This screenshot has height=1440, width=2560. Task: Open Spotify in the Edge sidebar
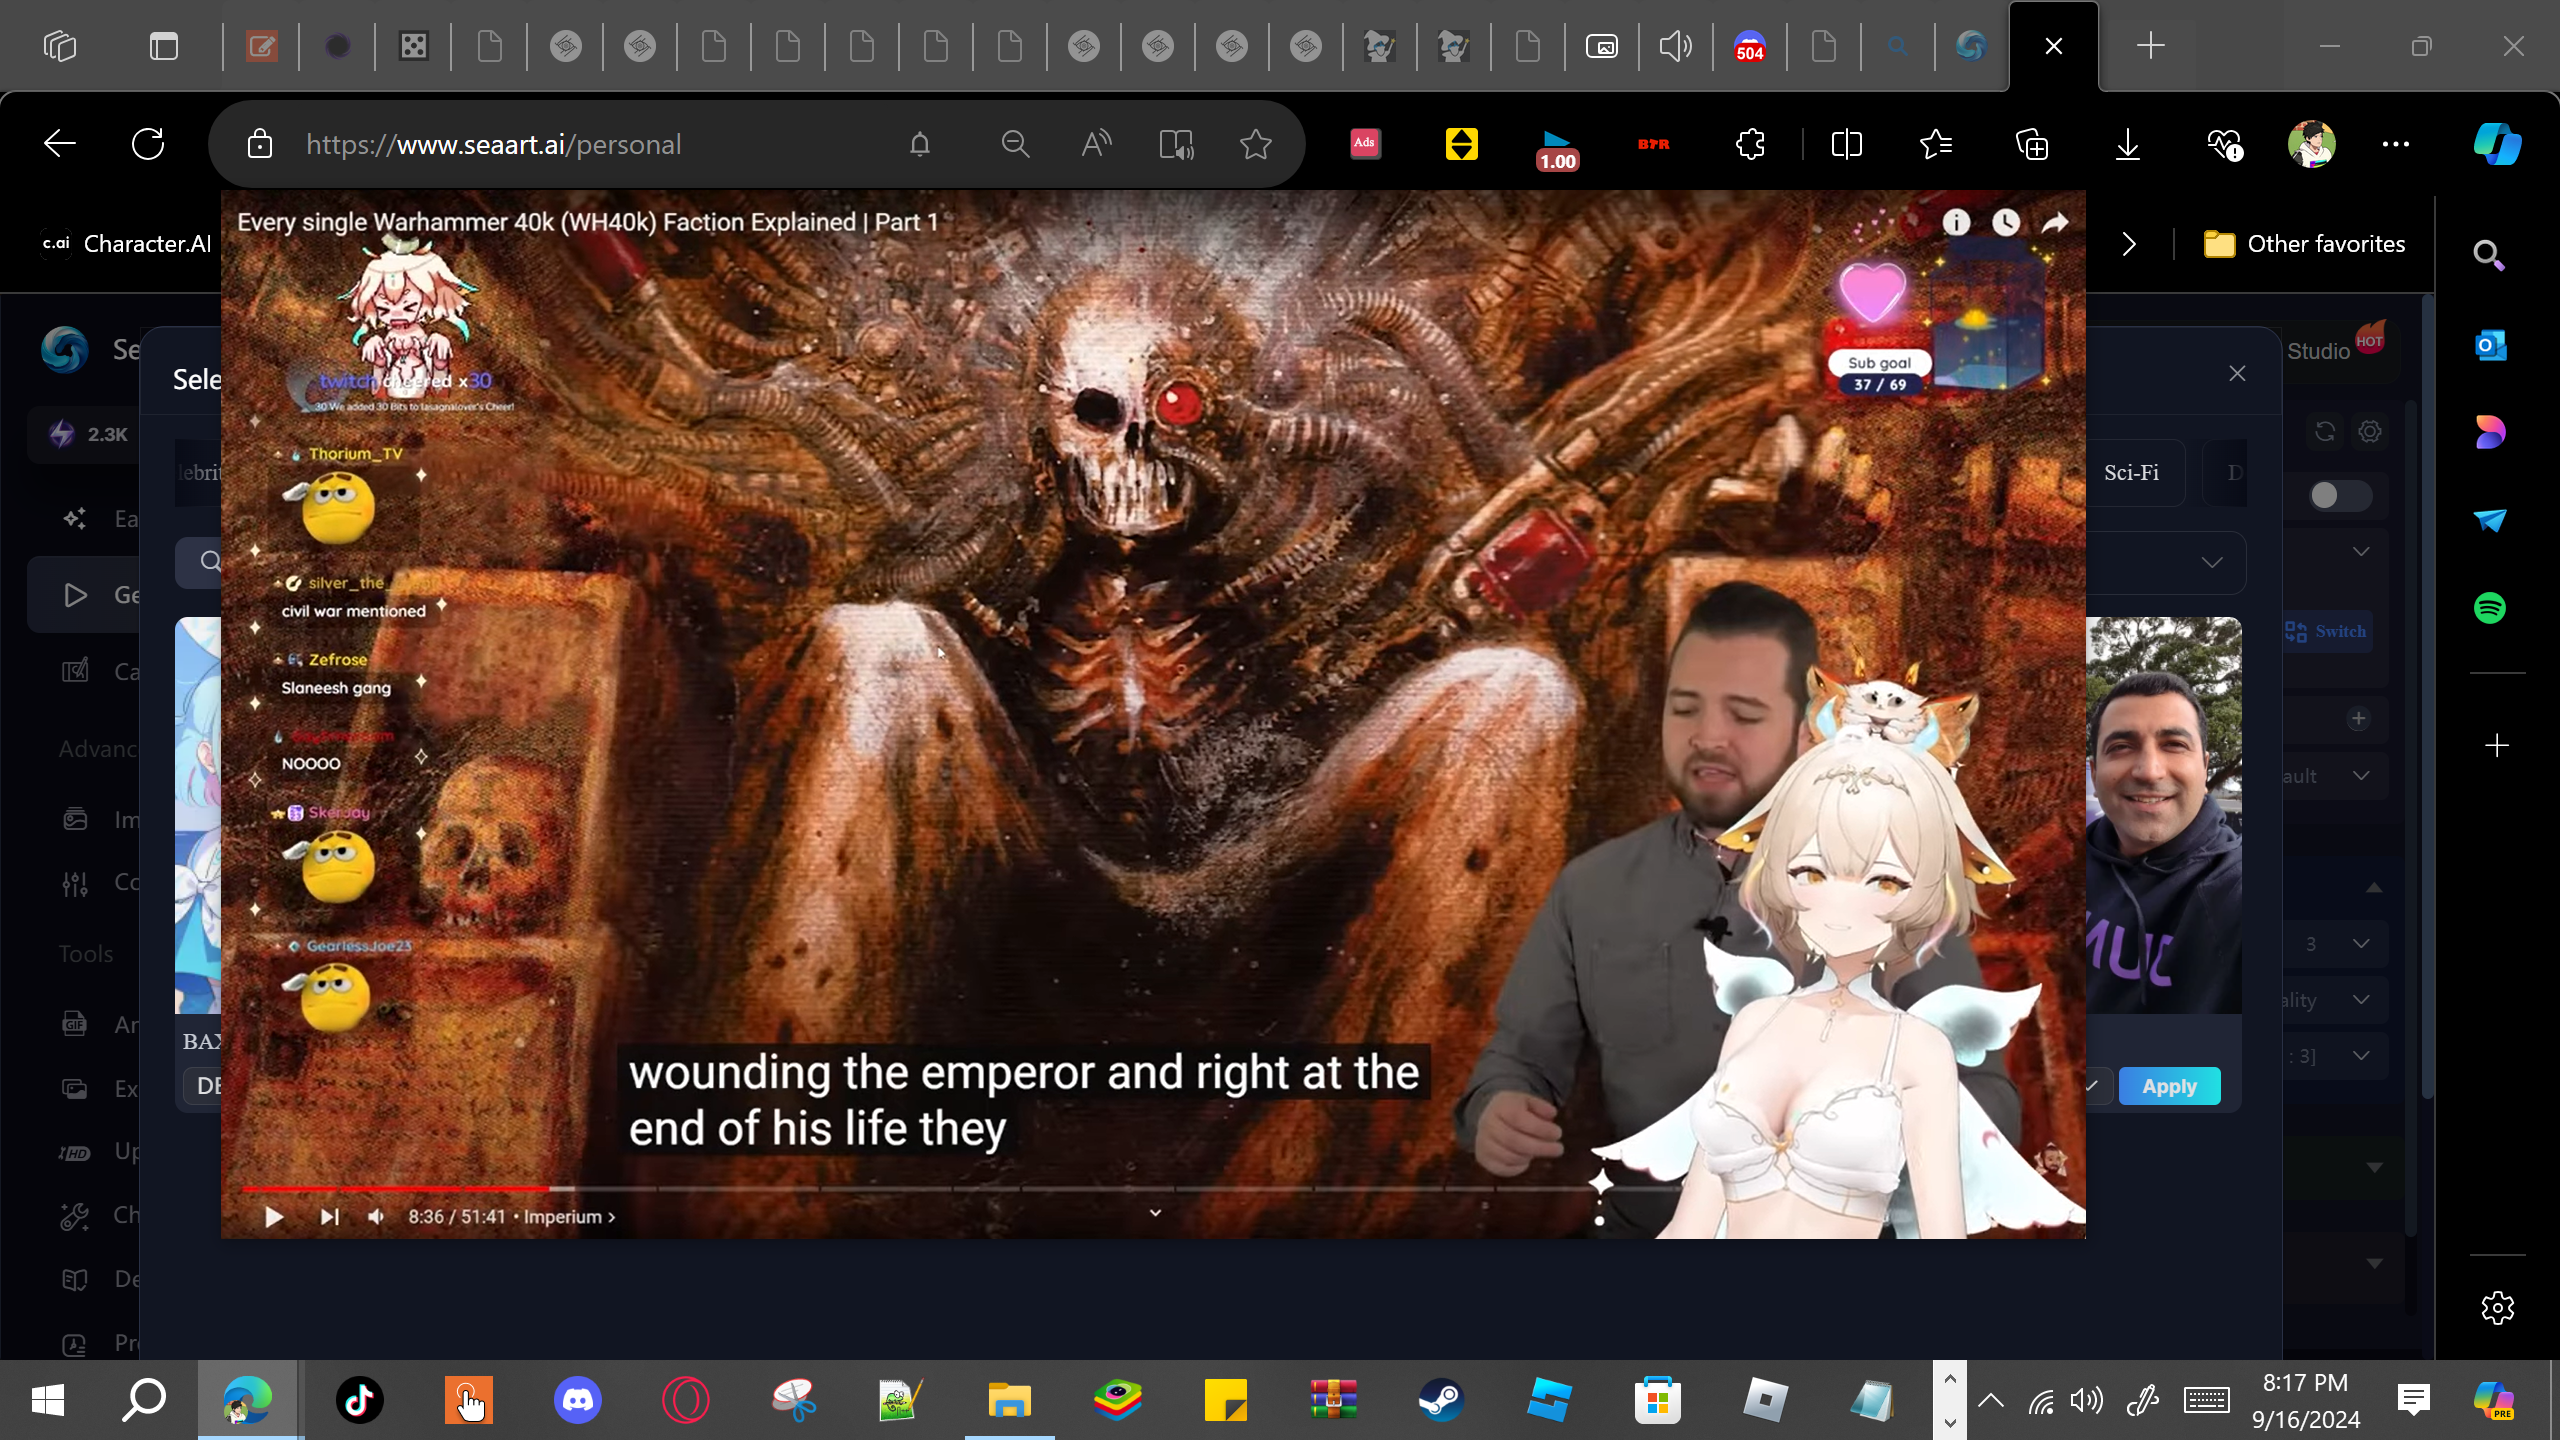pos(2490,608)
